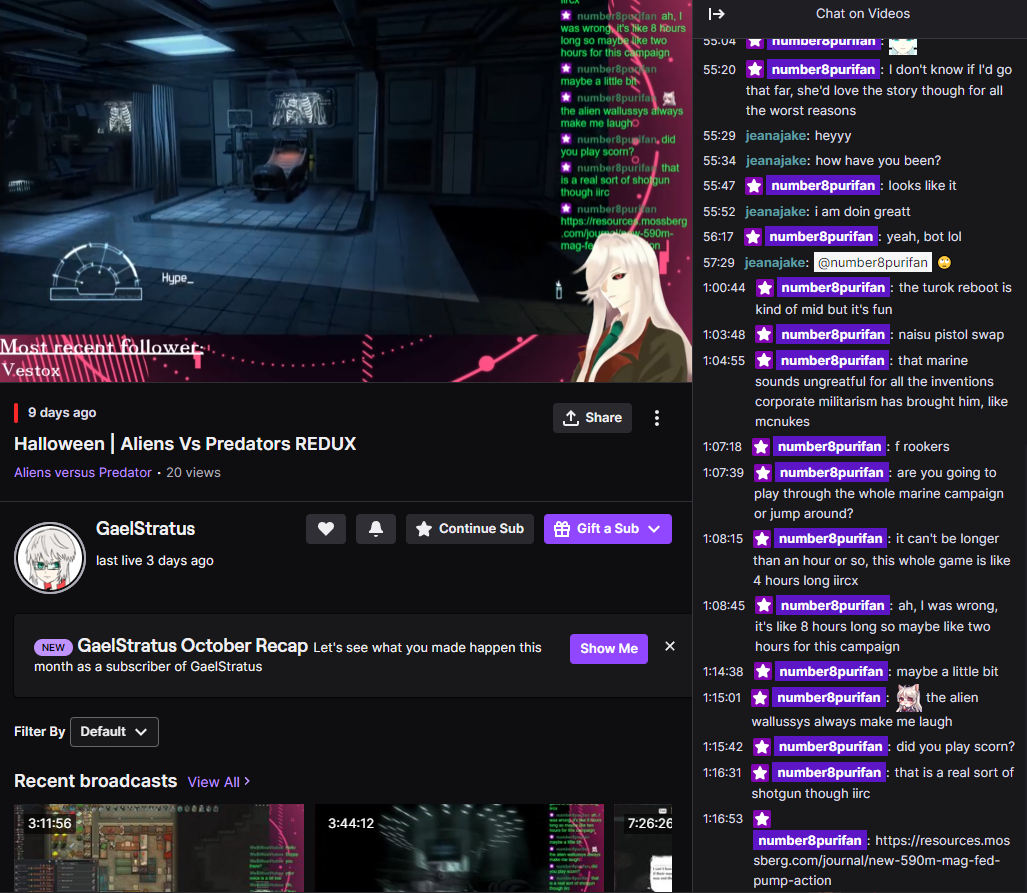
Task: Jump to the 1:15:42 chat timestamp
Action: [x=722, y=747]
